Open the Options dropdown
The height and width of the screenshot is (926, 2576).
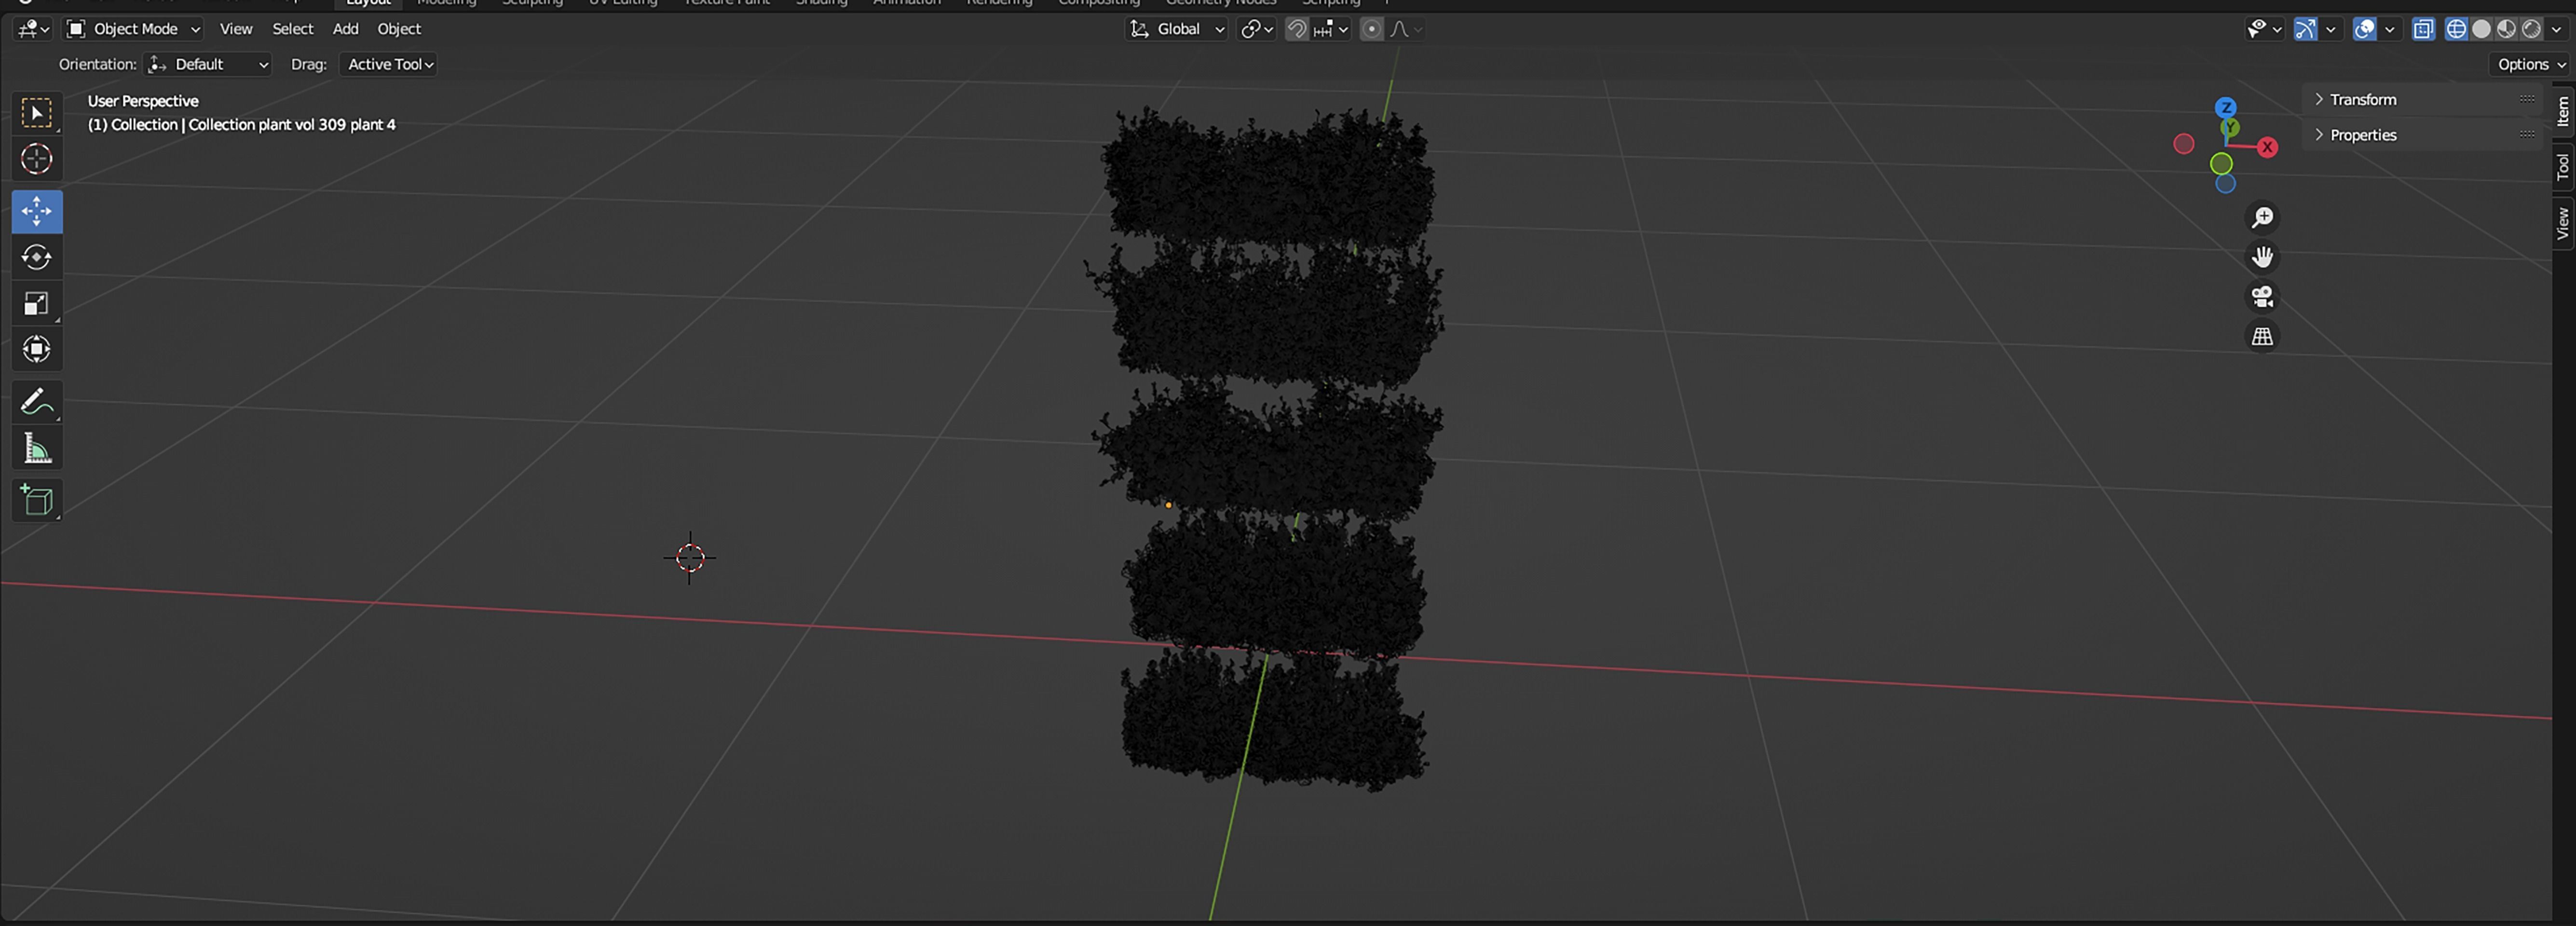tap(2531, 64)
